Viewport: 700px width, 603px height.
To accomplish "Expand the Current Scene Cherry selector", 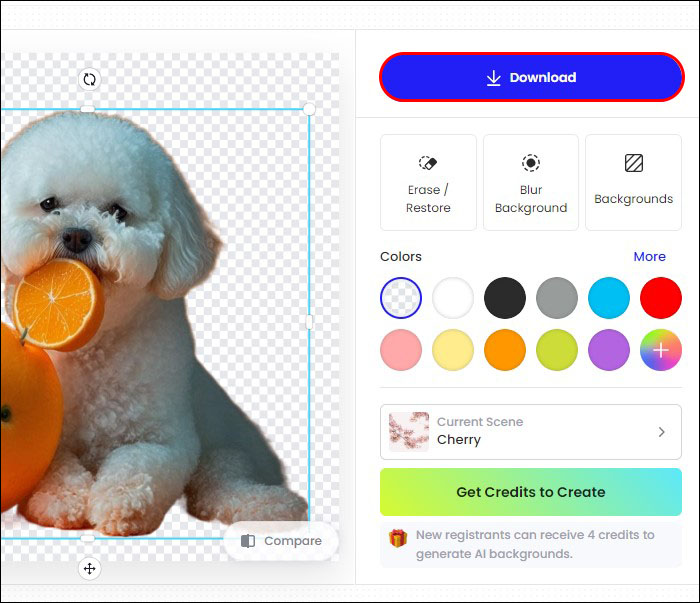I will click(x=531, y=432).
